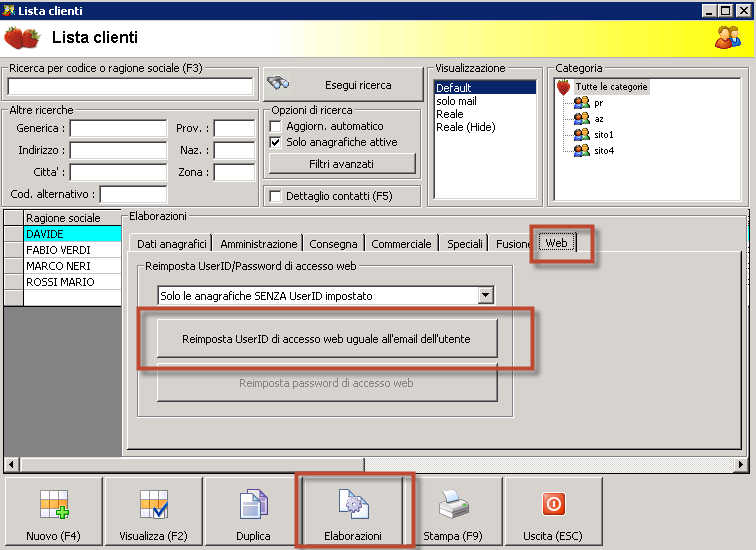The image size is (756, 550).
Task: Click Stampa (F9) printer button
Action: click(x=453, y=511)
